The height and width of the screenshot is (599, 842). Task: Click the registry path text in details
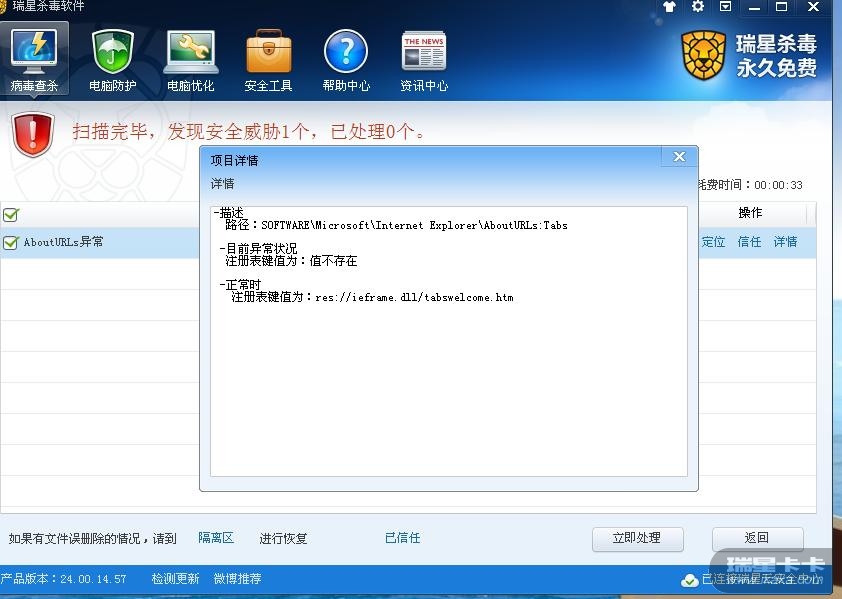point(396,225)
